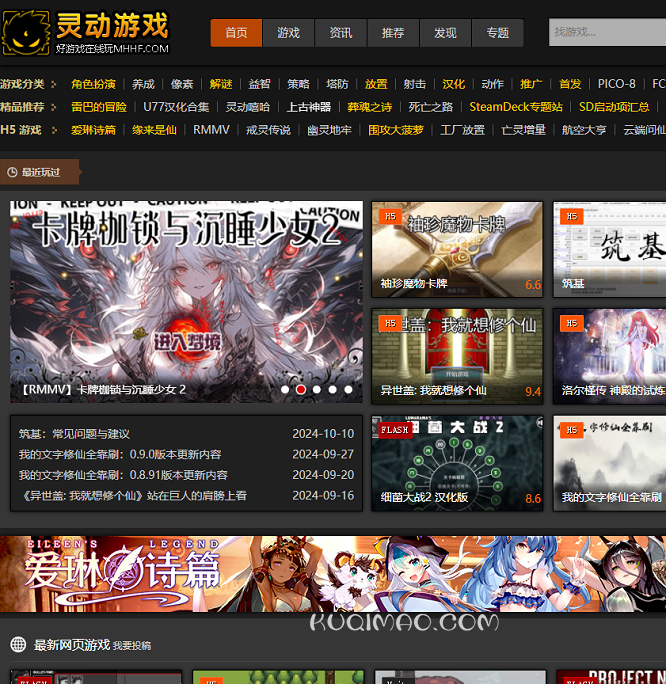
Task: Click FLASH badge on 细菌大战2 card
Action: [395, 430]
